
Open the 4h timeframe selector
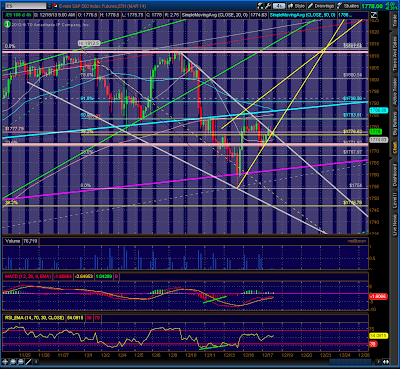[279, 6]
